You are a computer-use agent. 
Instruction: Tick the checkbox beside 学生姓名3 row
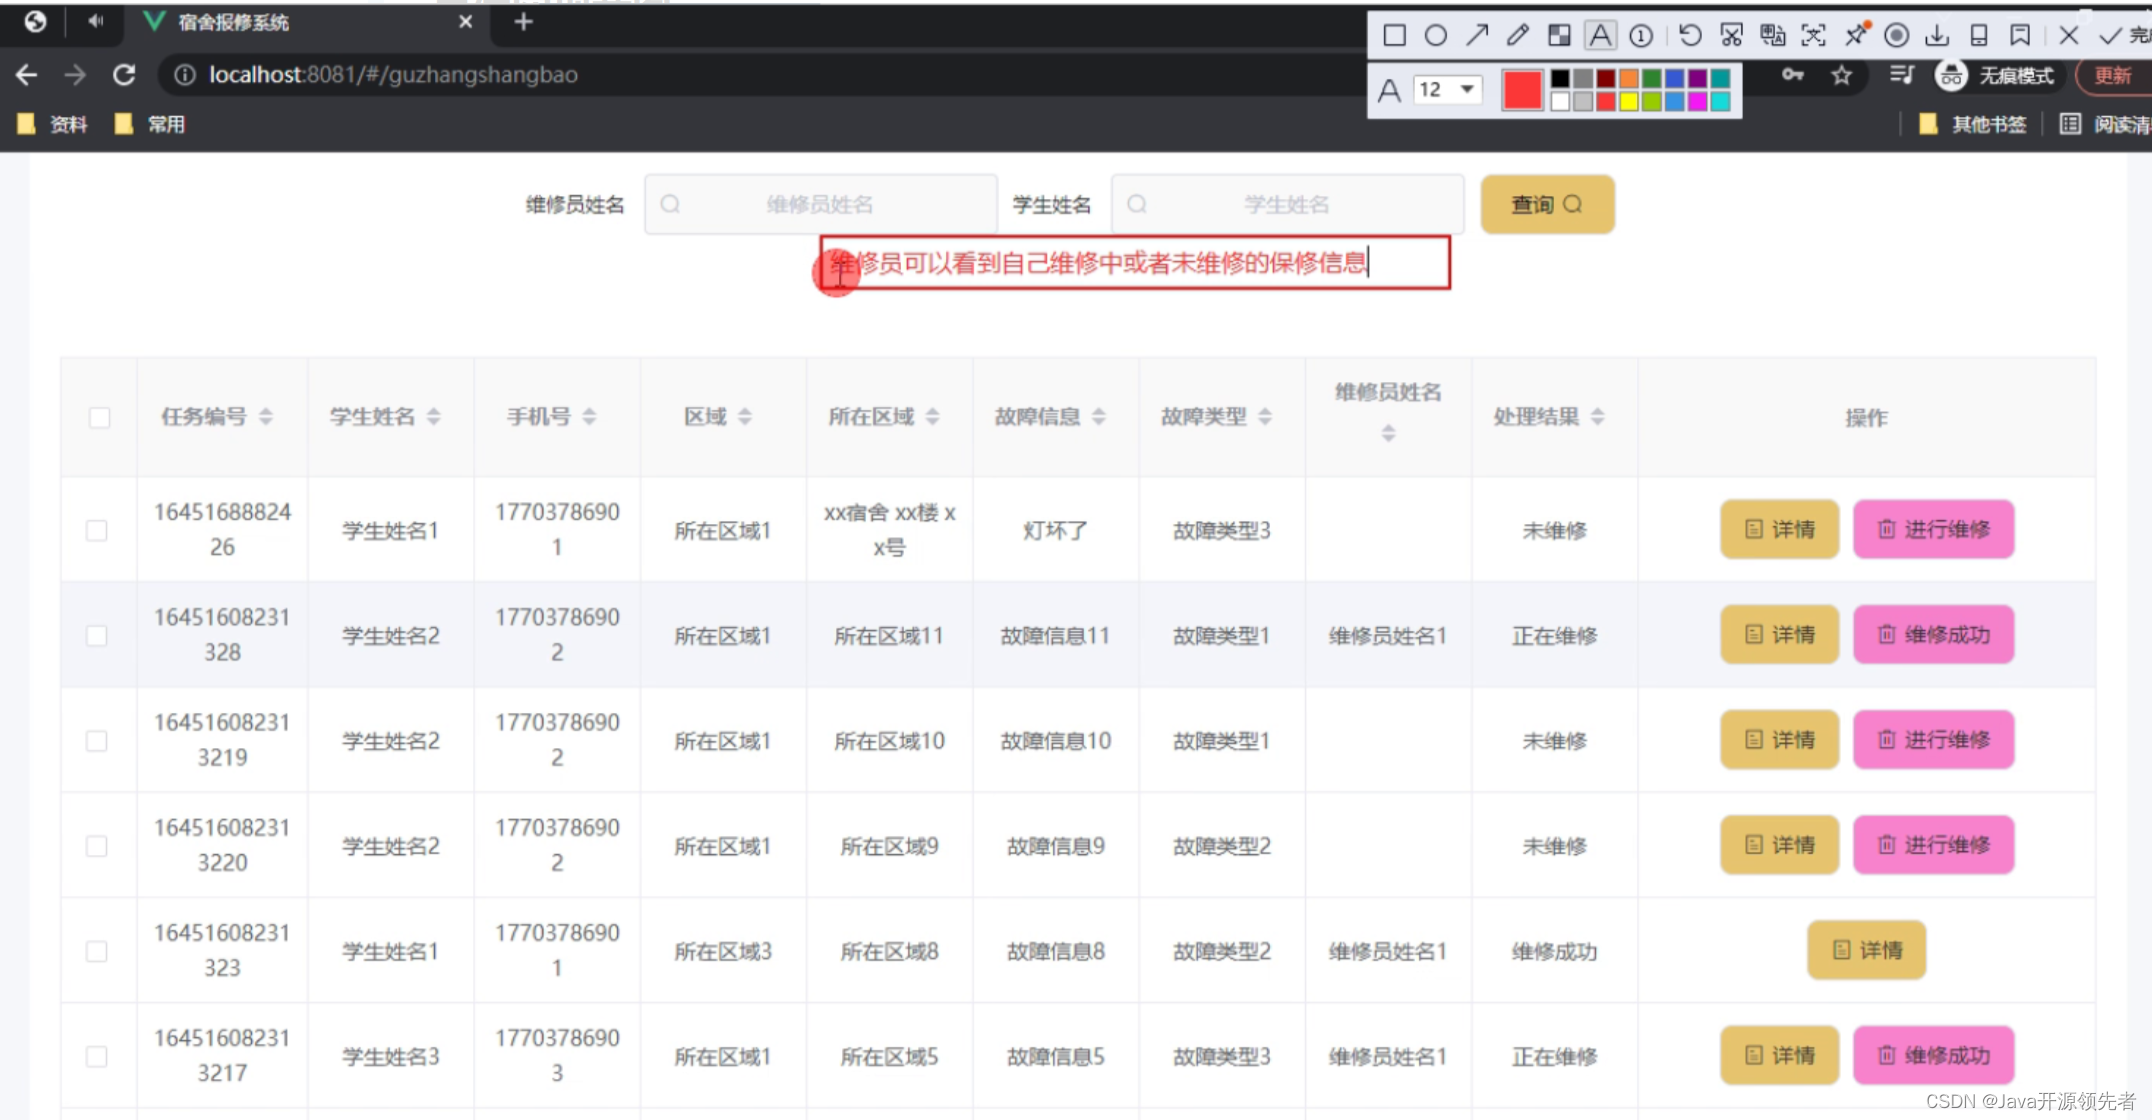[x=96, y=1056]
